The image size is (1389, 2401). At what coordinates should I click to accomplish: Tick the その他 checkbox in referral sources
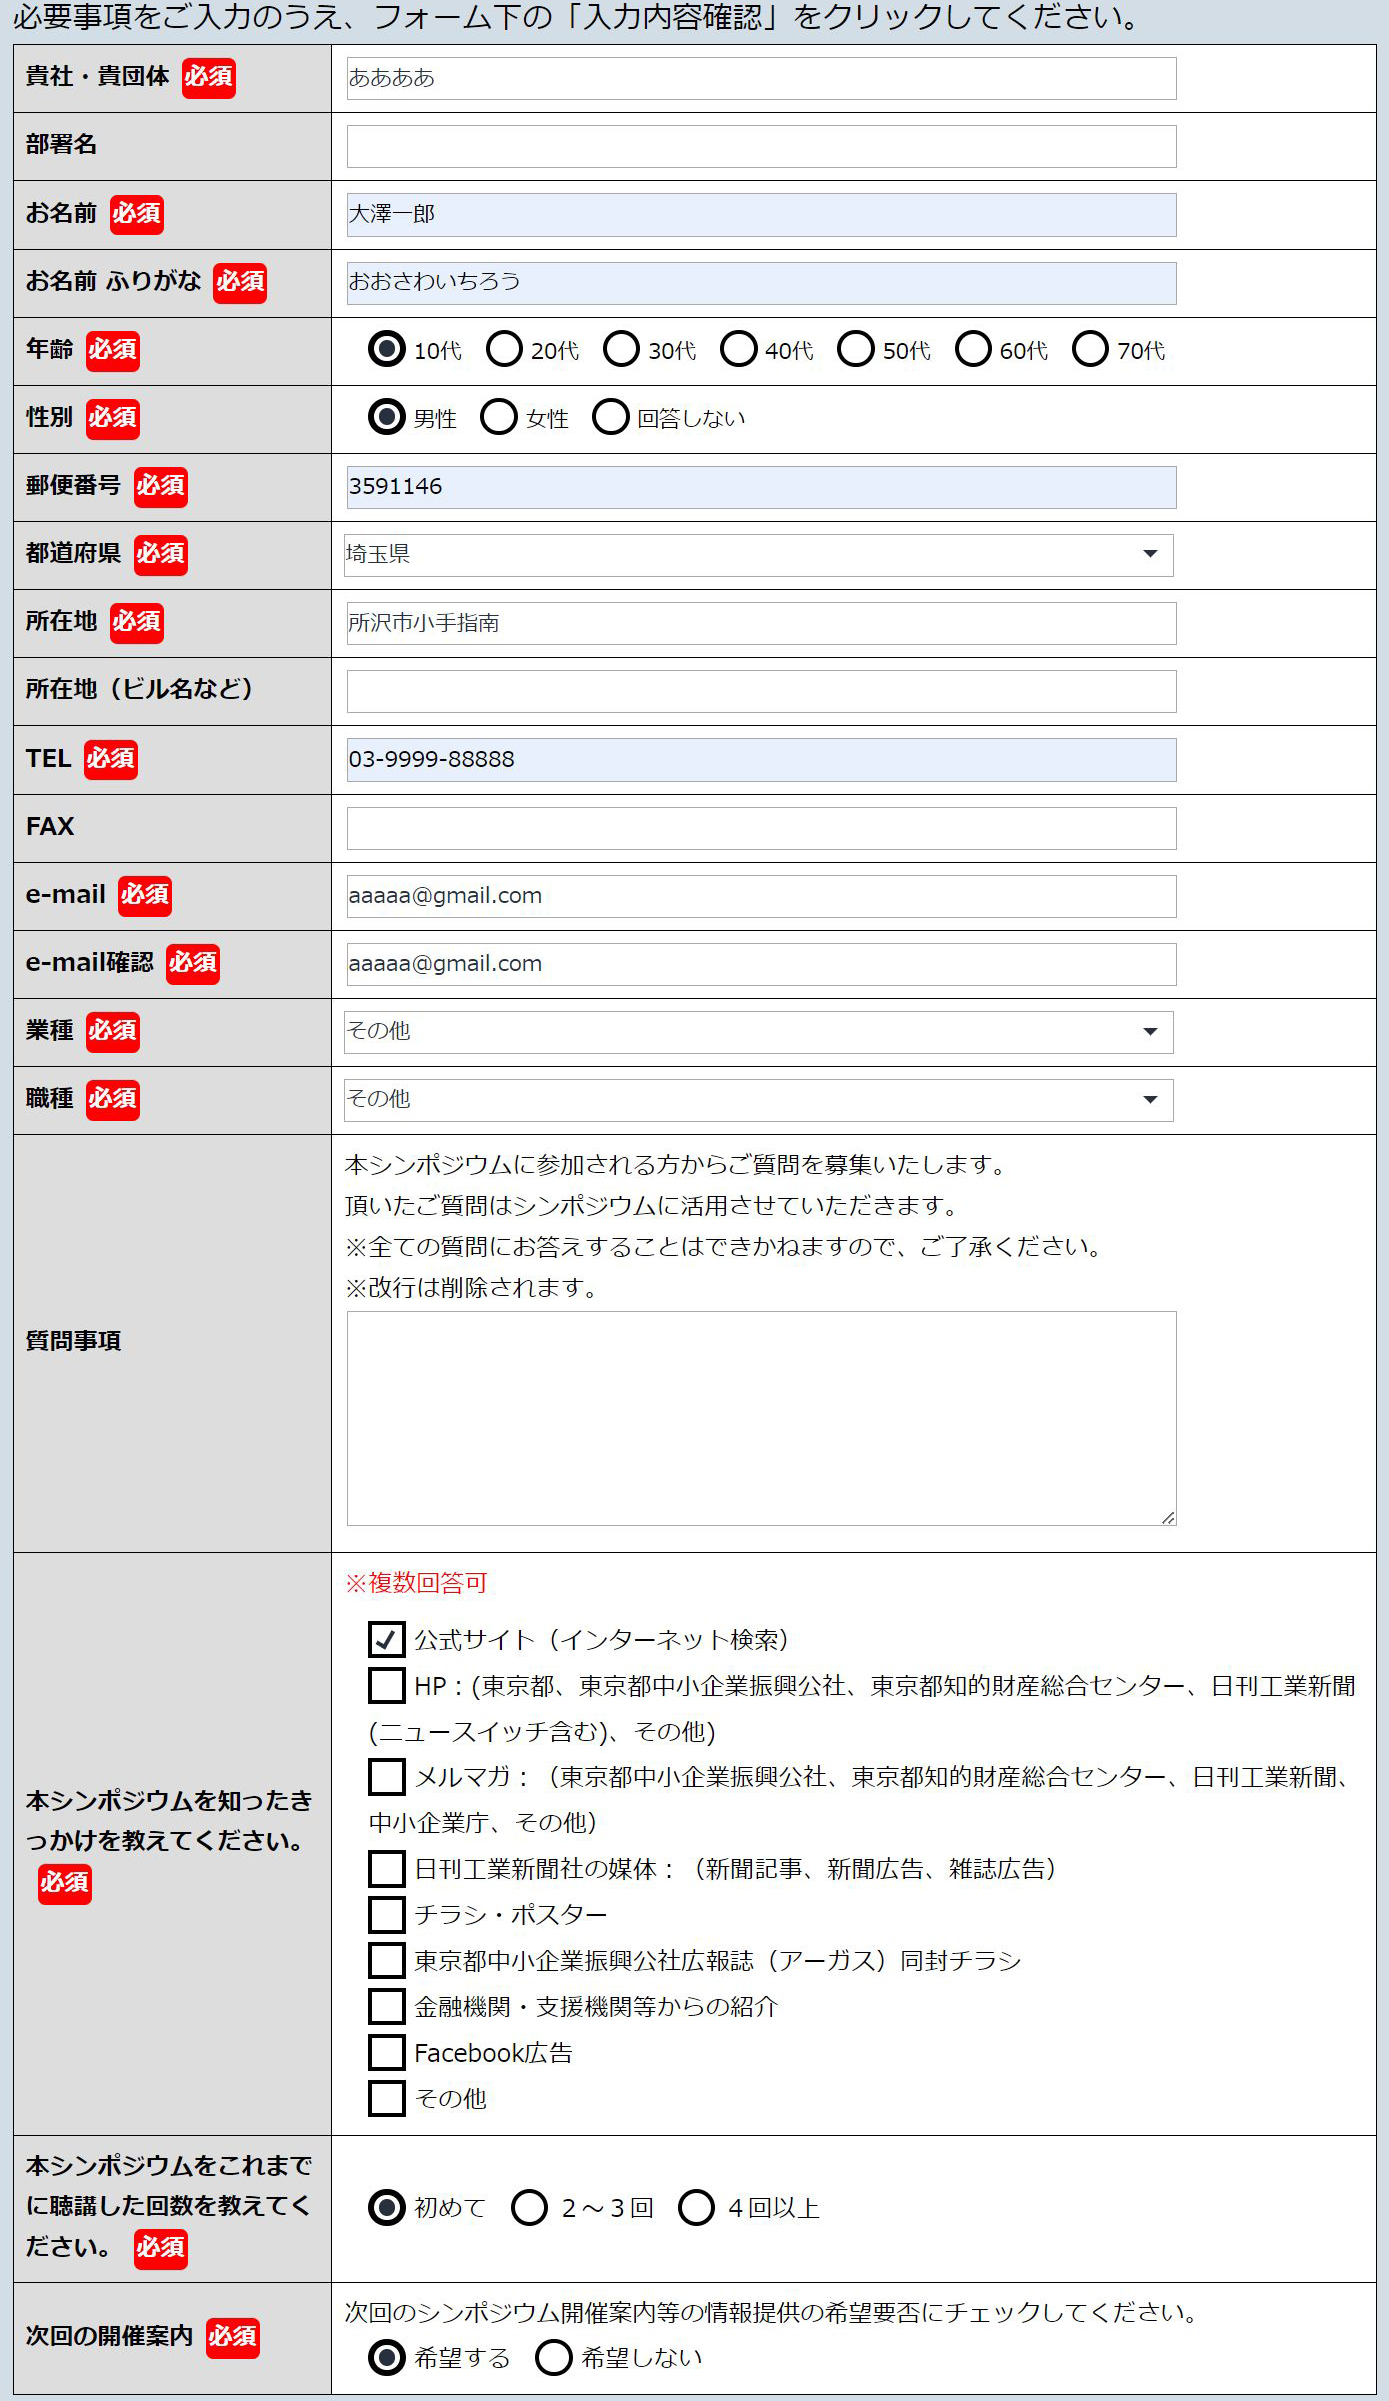[x=387, y=2098]
